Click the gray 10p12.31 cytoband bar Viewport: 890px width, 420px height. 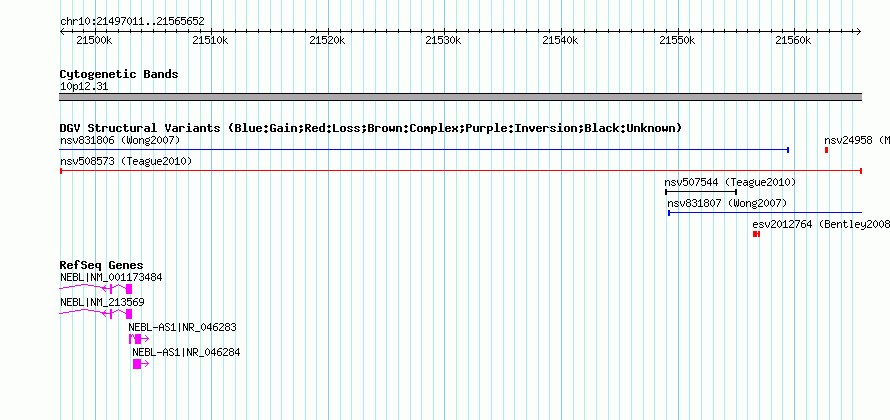pos(461,97)
